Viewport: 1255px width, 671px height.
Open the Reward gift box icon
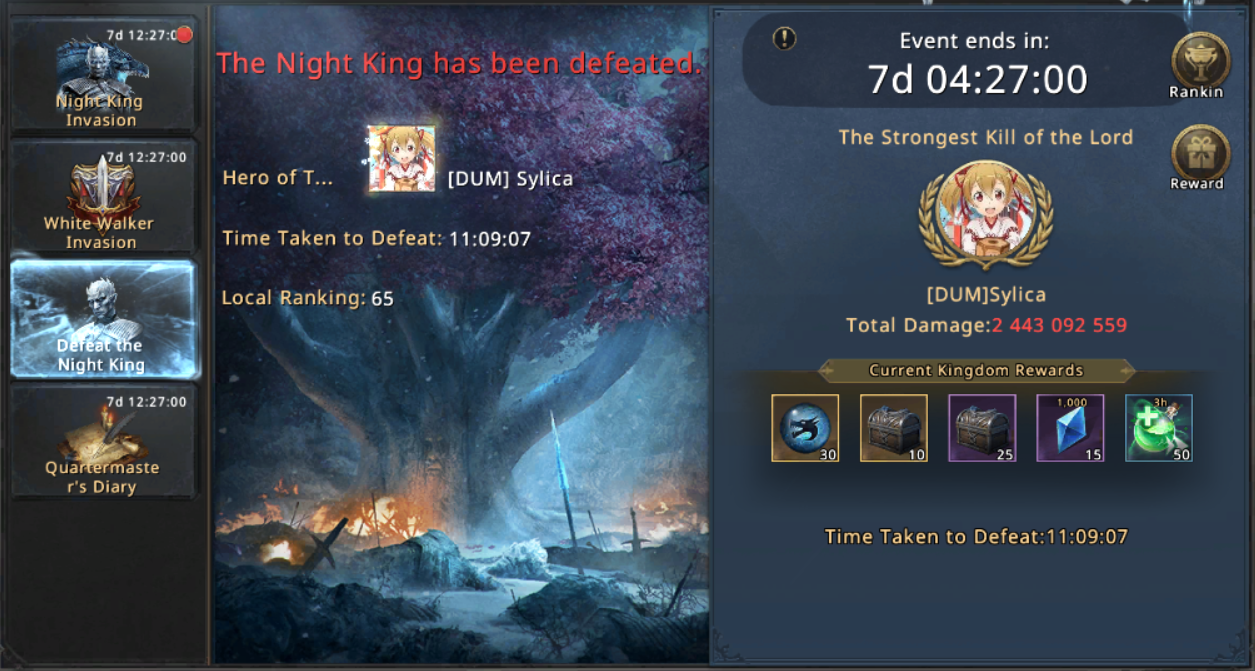[1200, 154]
